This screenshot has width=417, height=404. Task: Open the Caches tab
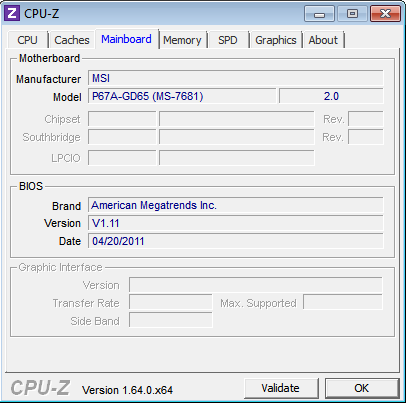tap(72, 40)
